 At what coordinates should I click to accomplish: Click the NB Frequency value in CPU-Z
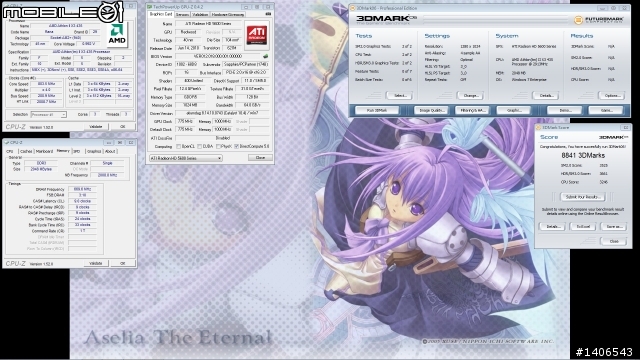[x=107, y=175]
